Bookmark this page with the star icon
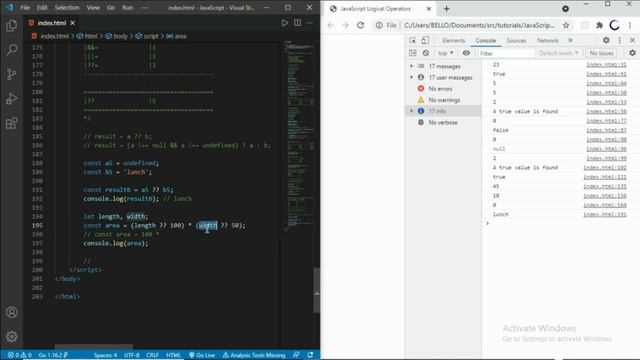Image resolution: width=640 pixels, height=360 pixels. point(566,25)
